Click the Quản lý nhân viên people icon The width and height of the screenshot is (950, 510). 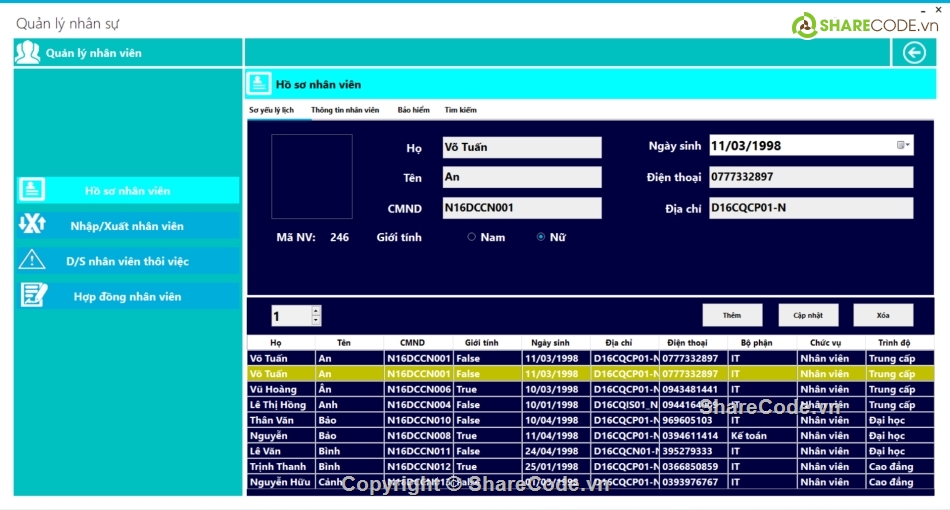tap(27, 53)
